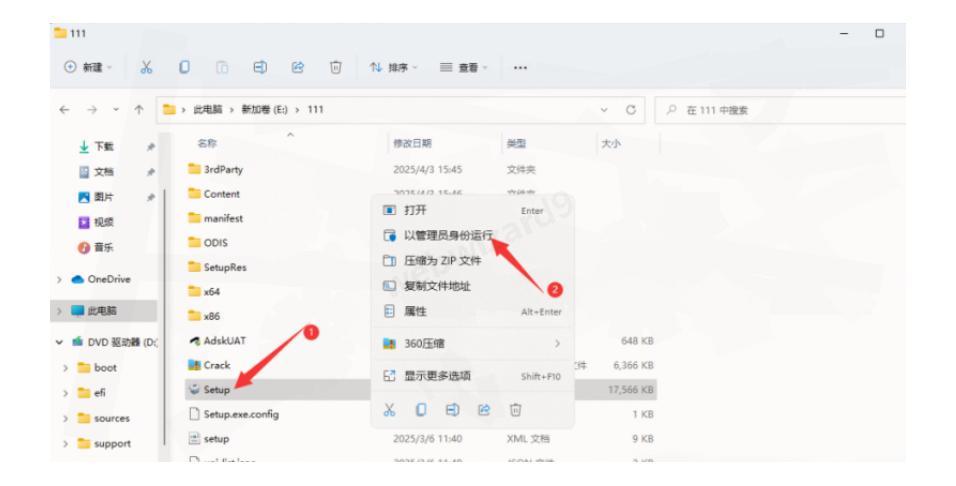Expand the 此电脑 tree node
The width and height of the screenshot is (956, 486).
(x=59, y=311)
